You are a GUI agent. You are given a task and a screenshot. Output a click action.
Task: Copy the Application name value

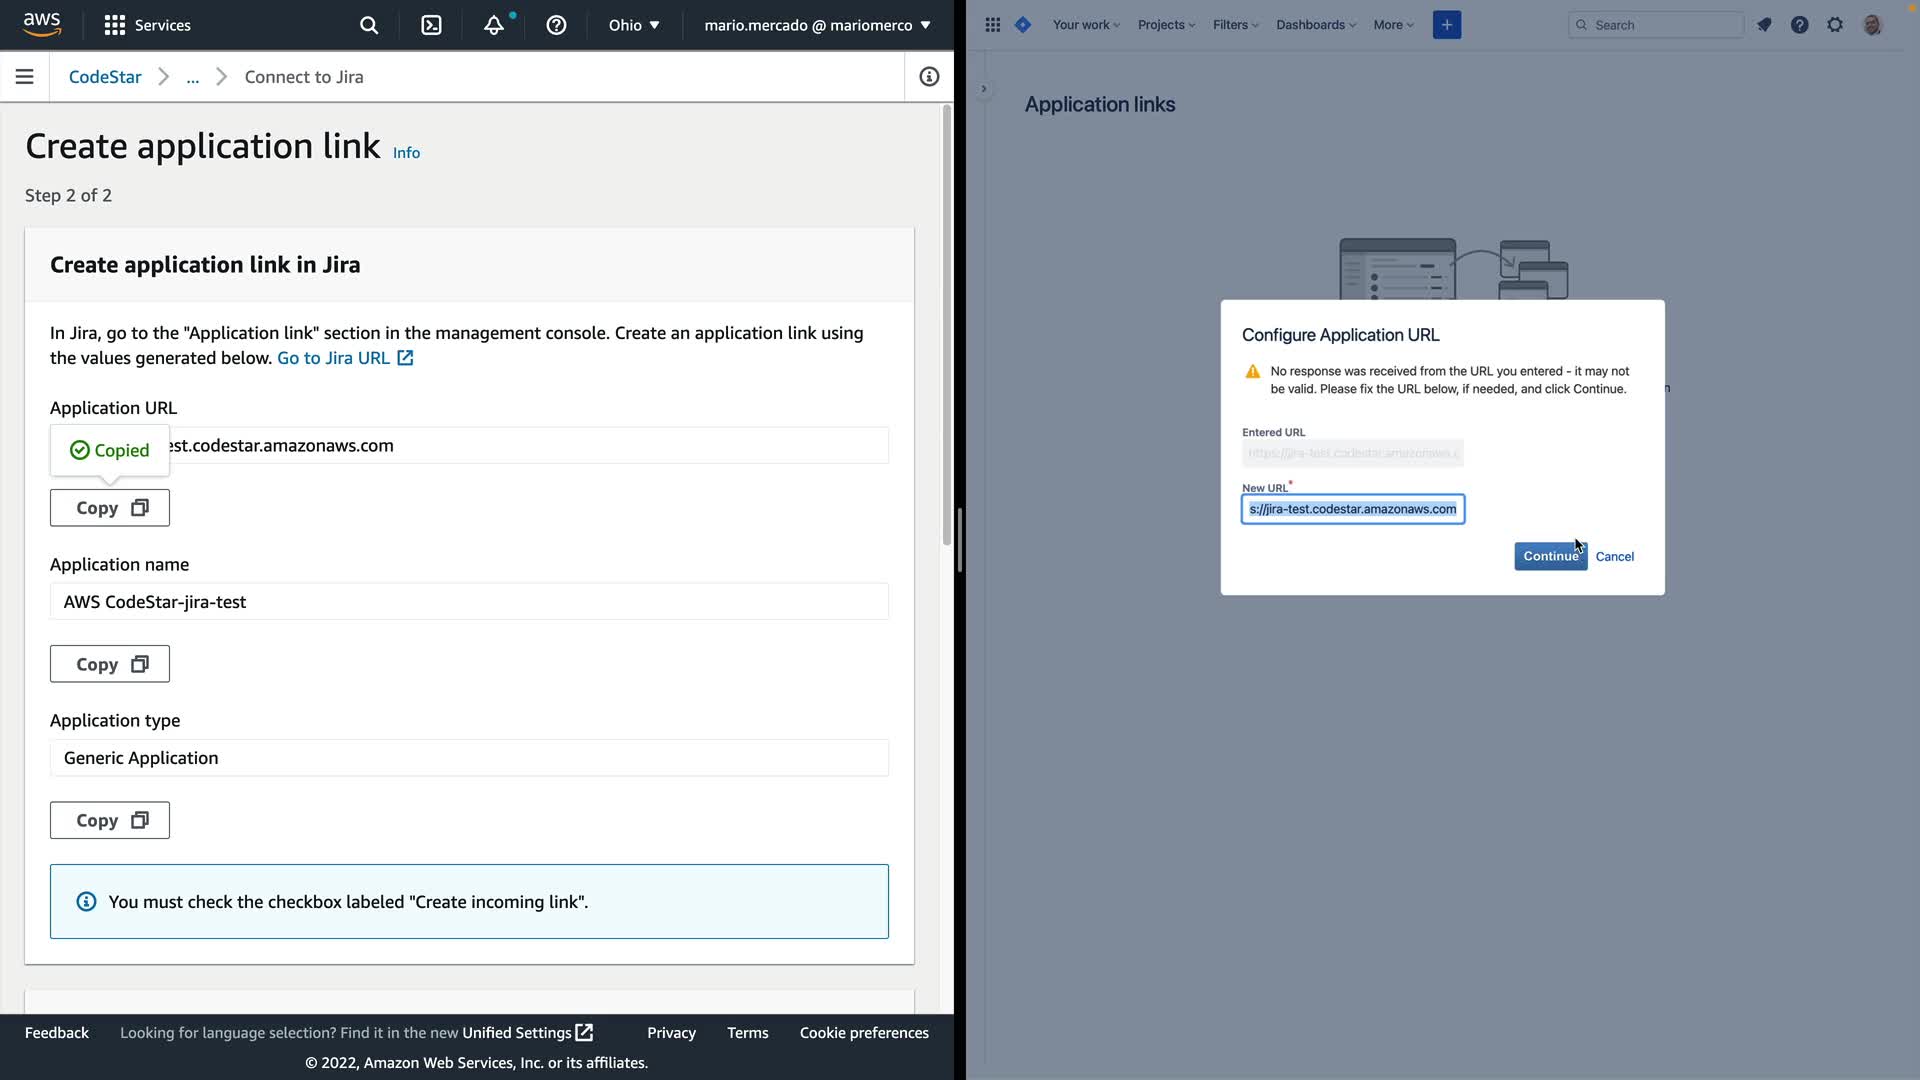110,664
